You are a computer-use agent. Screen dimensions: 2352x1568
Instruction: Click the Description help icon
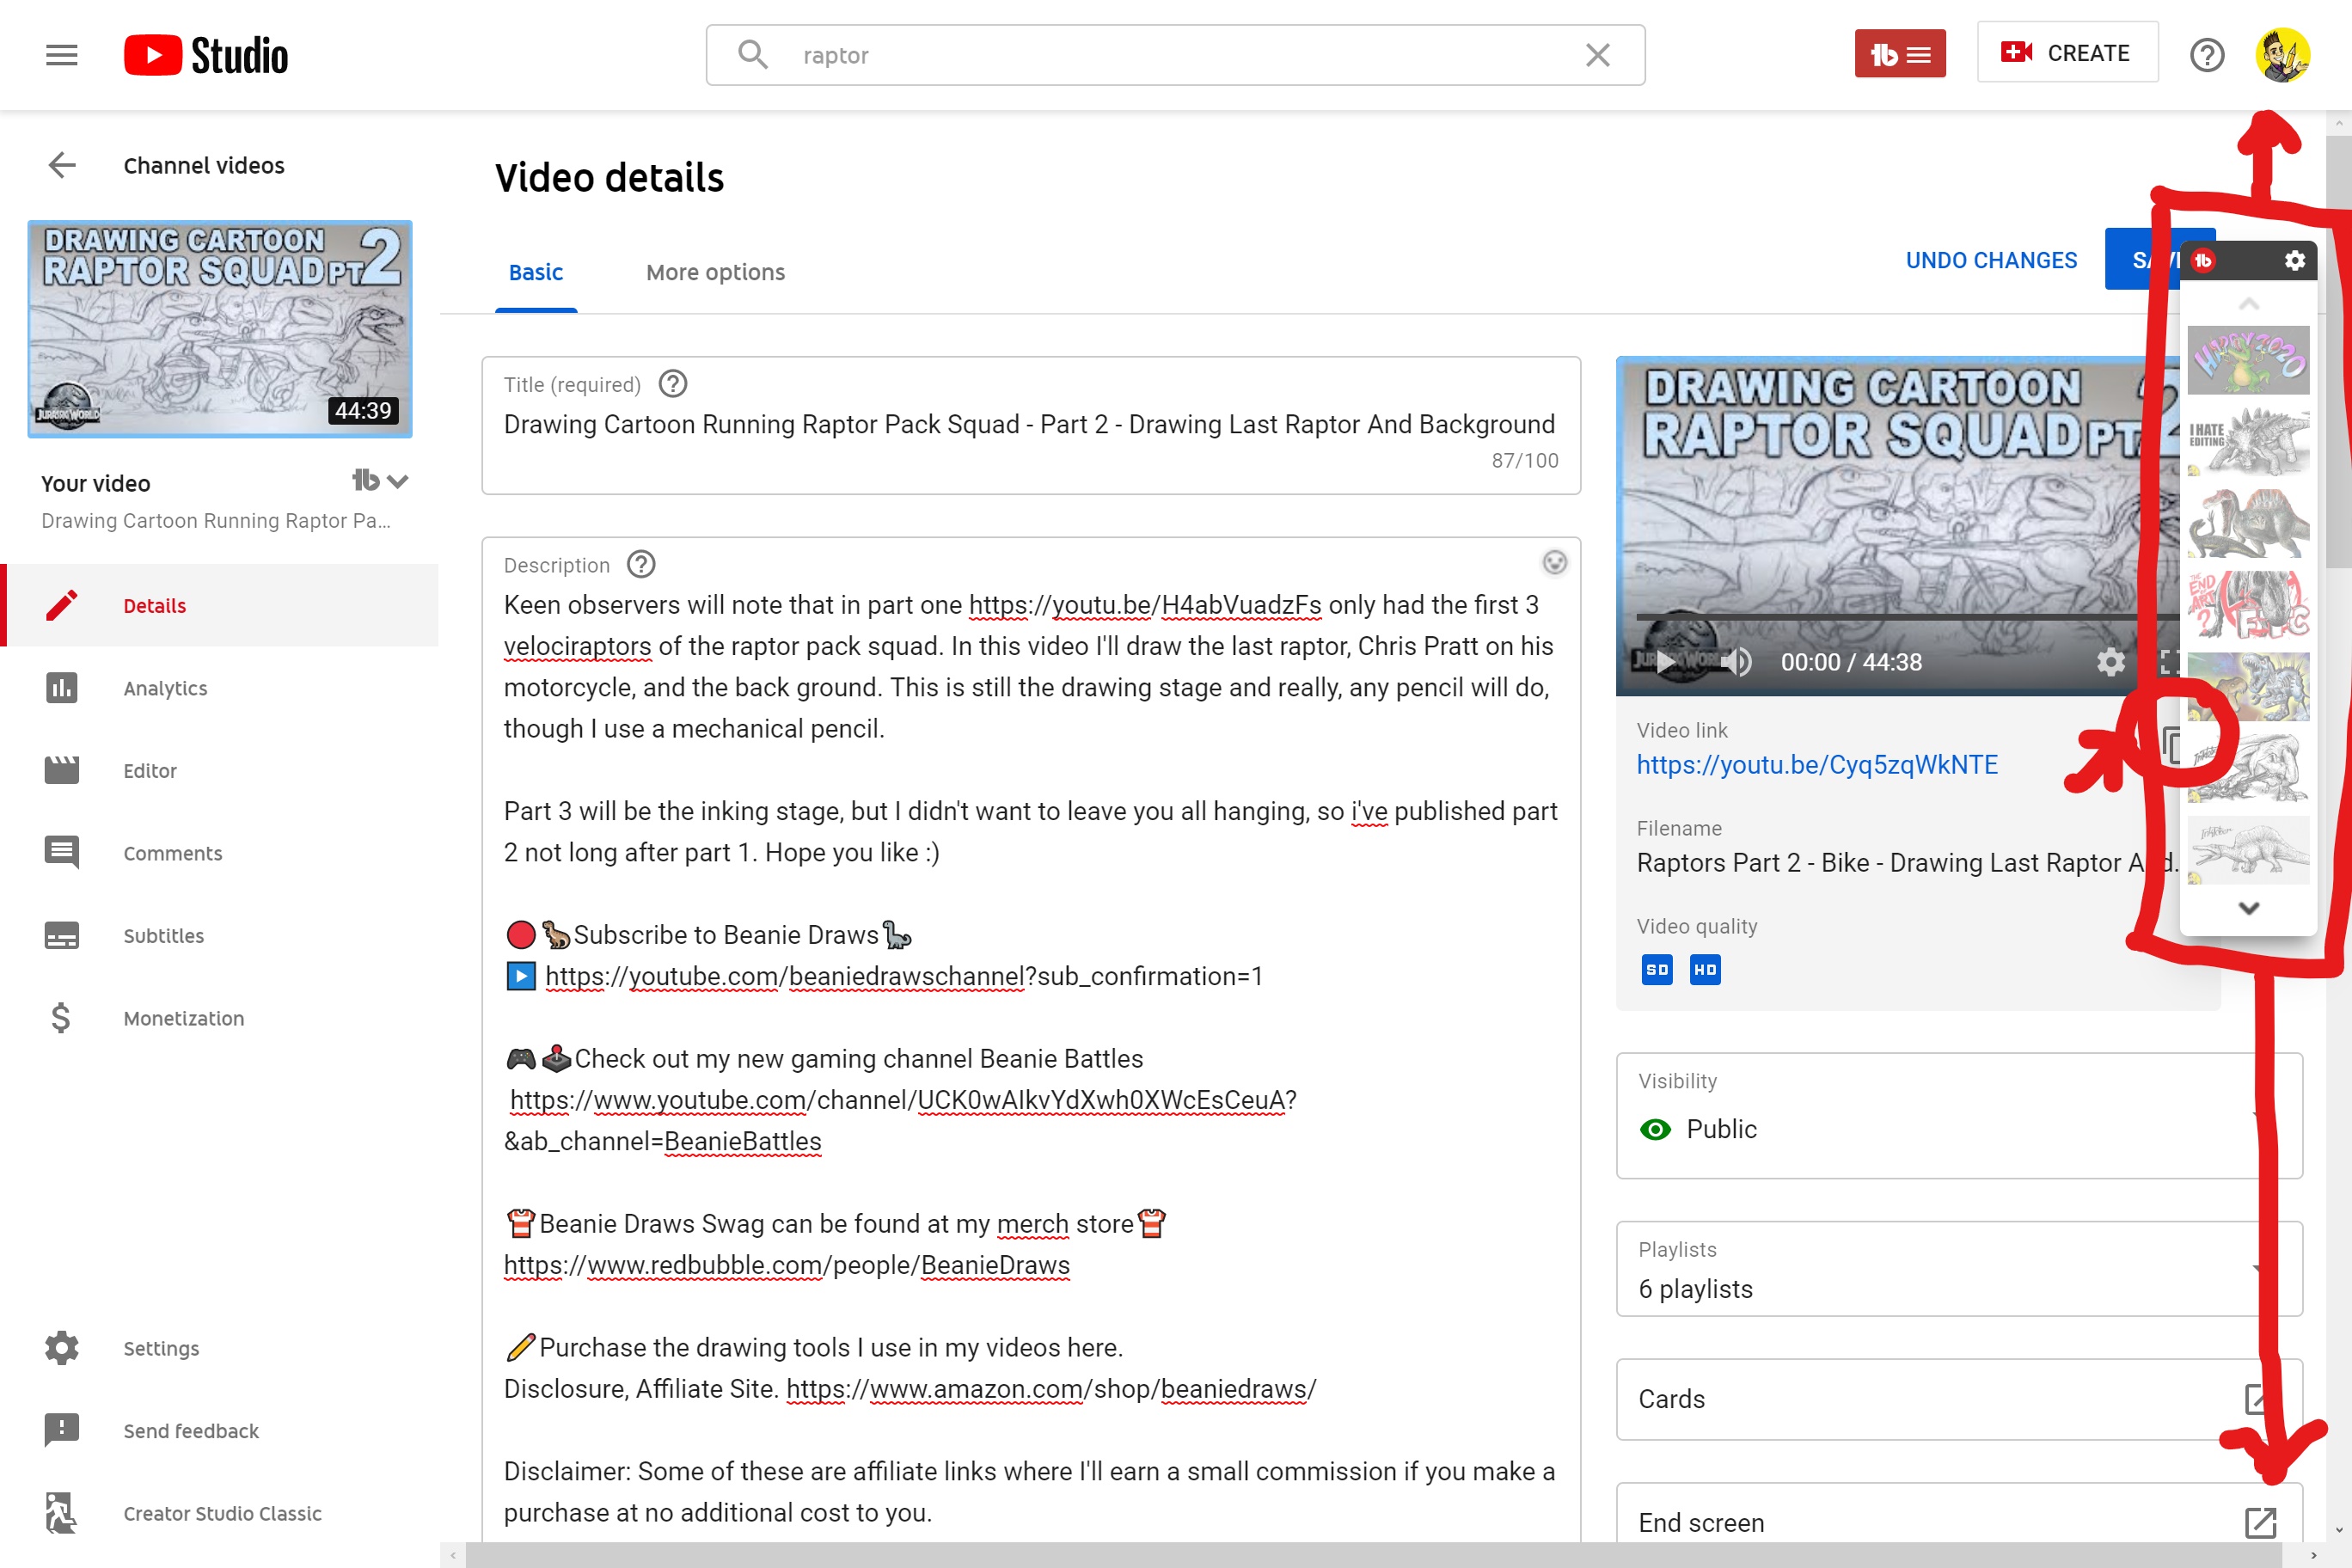click(641, 565)
